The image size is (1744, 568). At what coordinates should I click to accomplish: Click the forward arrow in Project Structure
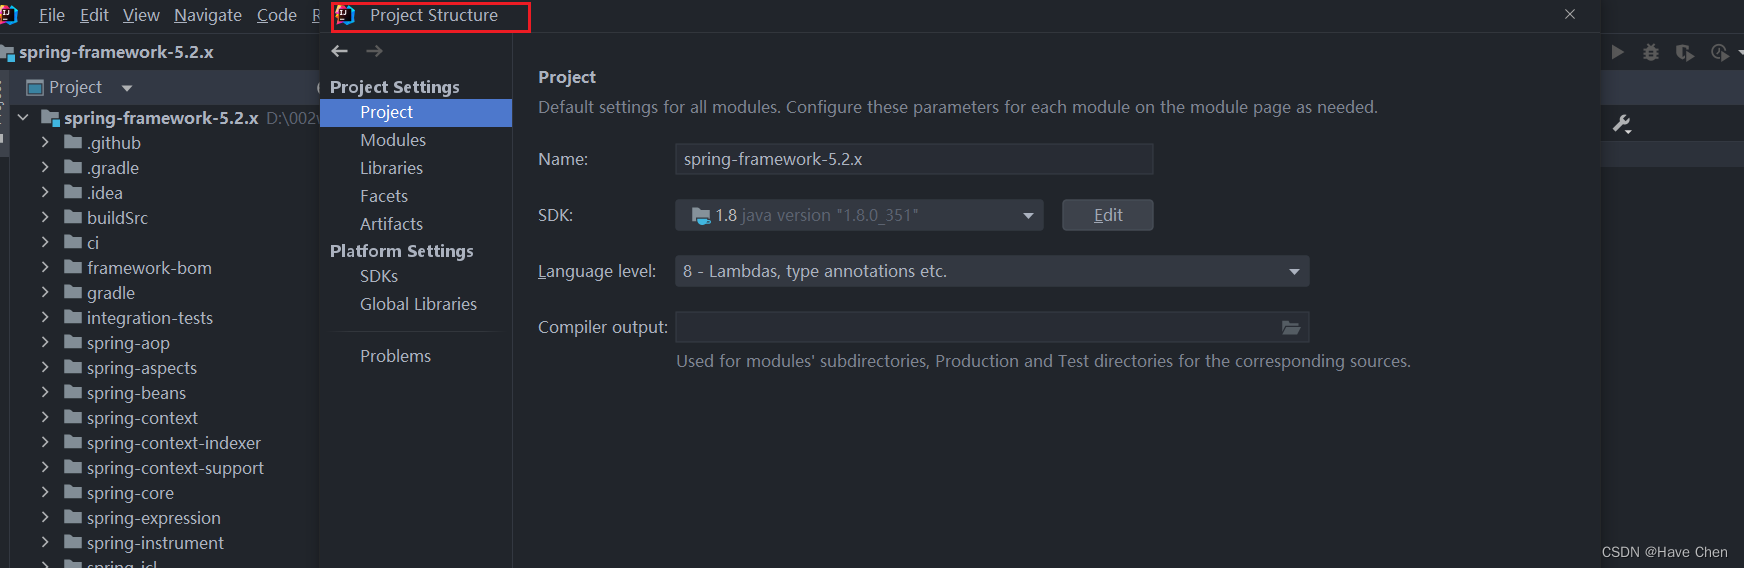(374, 51)
